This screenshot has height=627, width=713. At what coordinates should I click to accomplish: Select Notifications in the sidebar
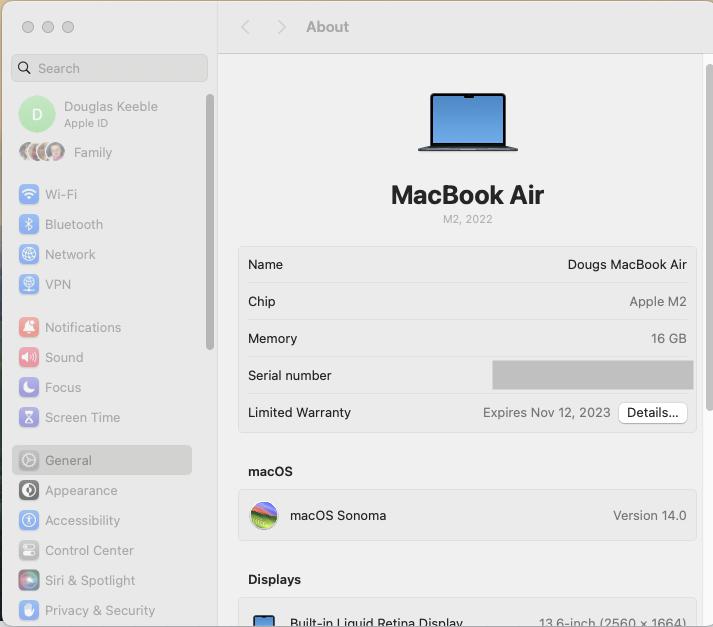pyautogui.click(x=83, y=327)
